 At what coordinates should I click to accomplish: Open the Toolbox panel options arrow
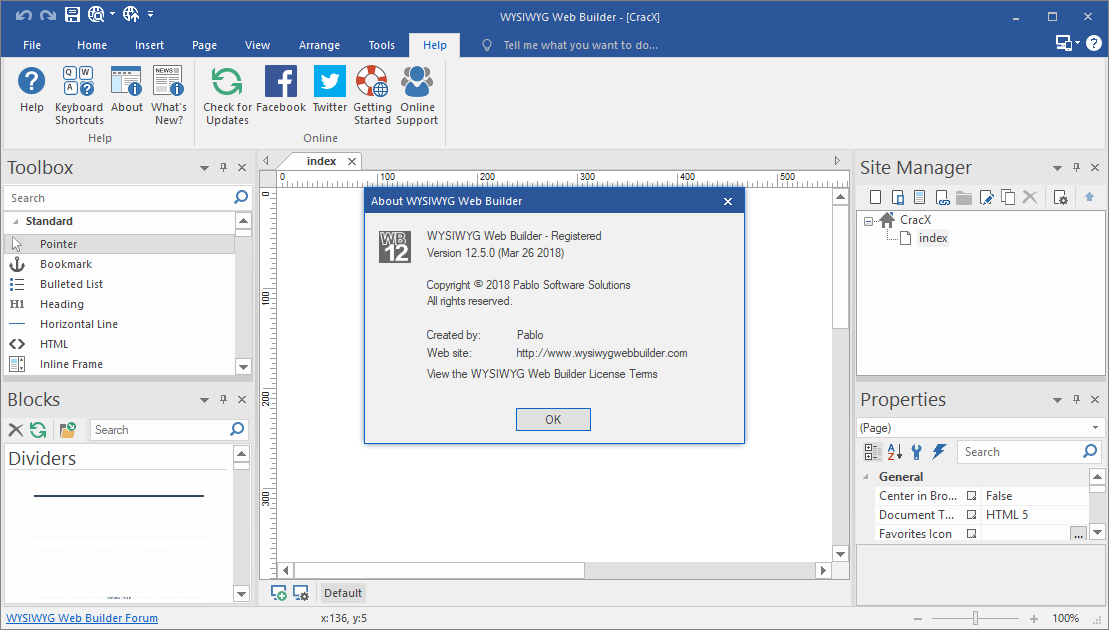[204, 168]
